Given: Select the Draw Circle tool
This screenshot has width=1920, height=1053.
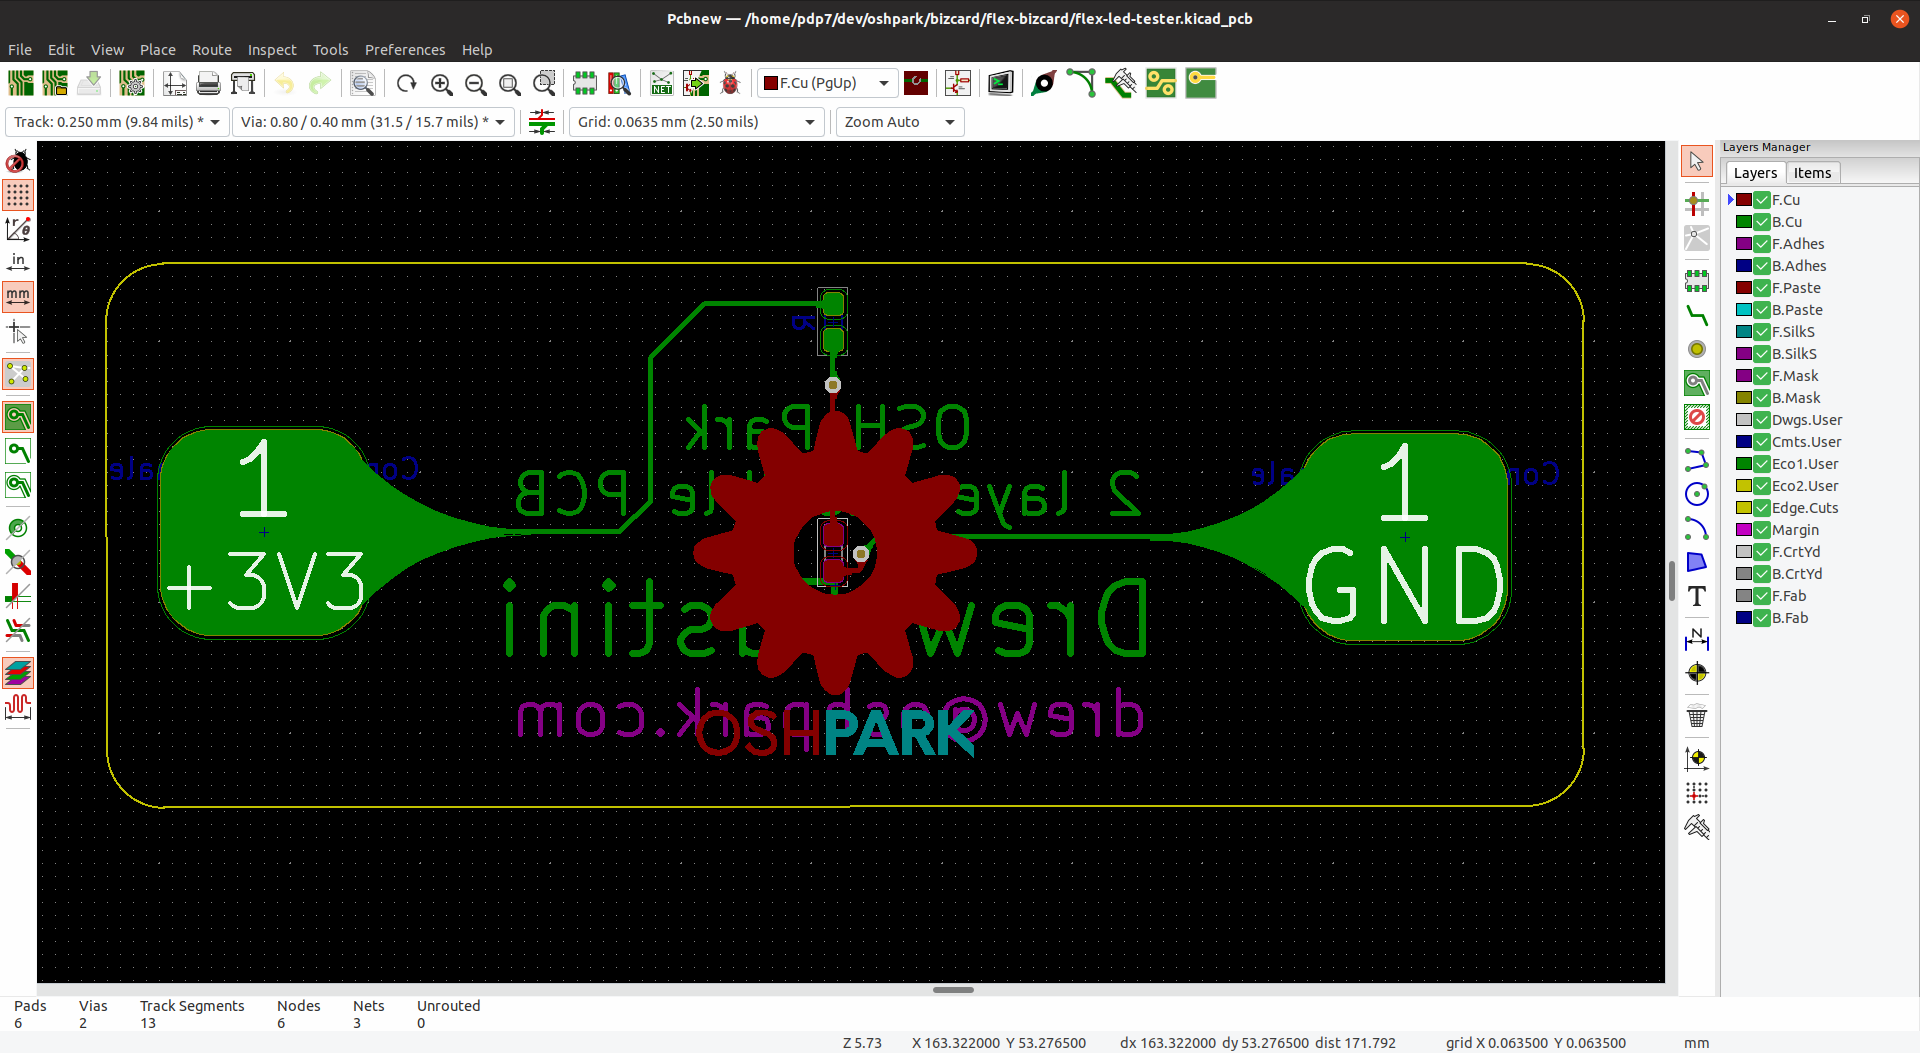Looking at the screenshot, I should click(1696, 494).
